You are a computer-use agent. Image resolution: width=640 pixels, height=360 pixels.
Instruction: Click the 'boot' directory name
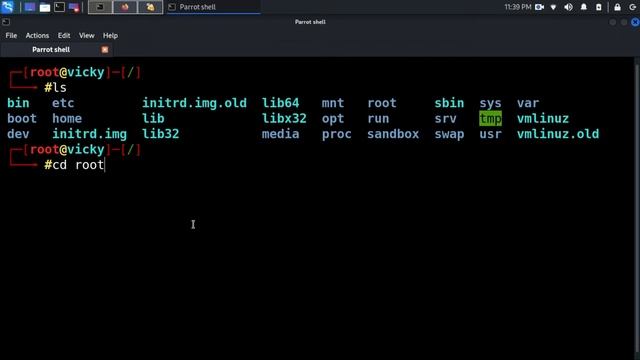(x=22, y=118)
